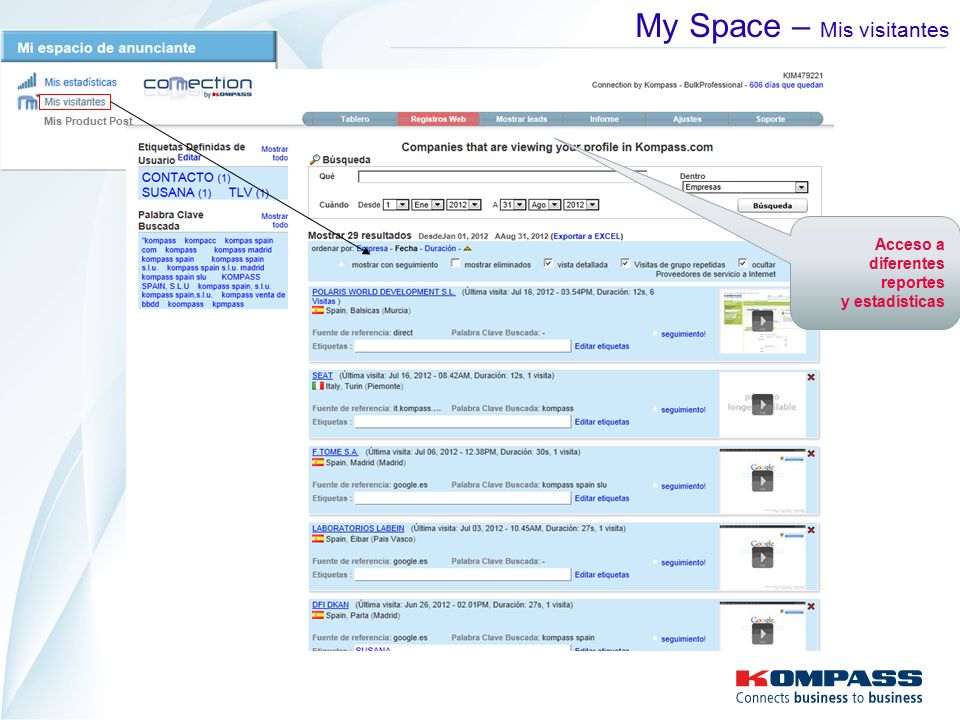The image size is (960, 720).
Task: Click the Italy flag under SEAT
Action: pyautogui.click(x=318, y=386)
